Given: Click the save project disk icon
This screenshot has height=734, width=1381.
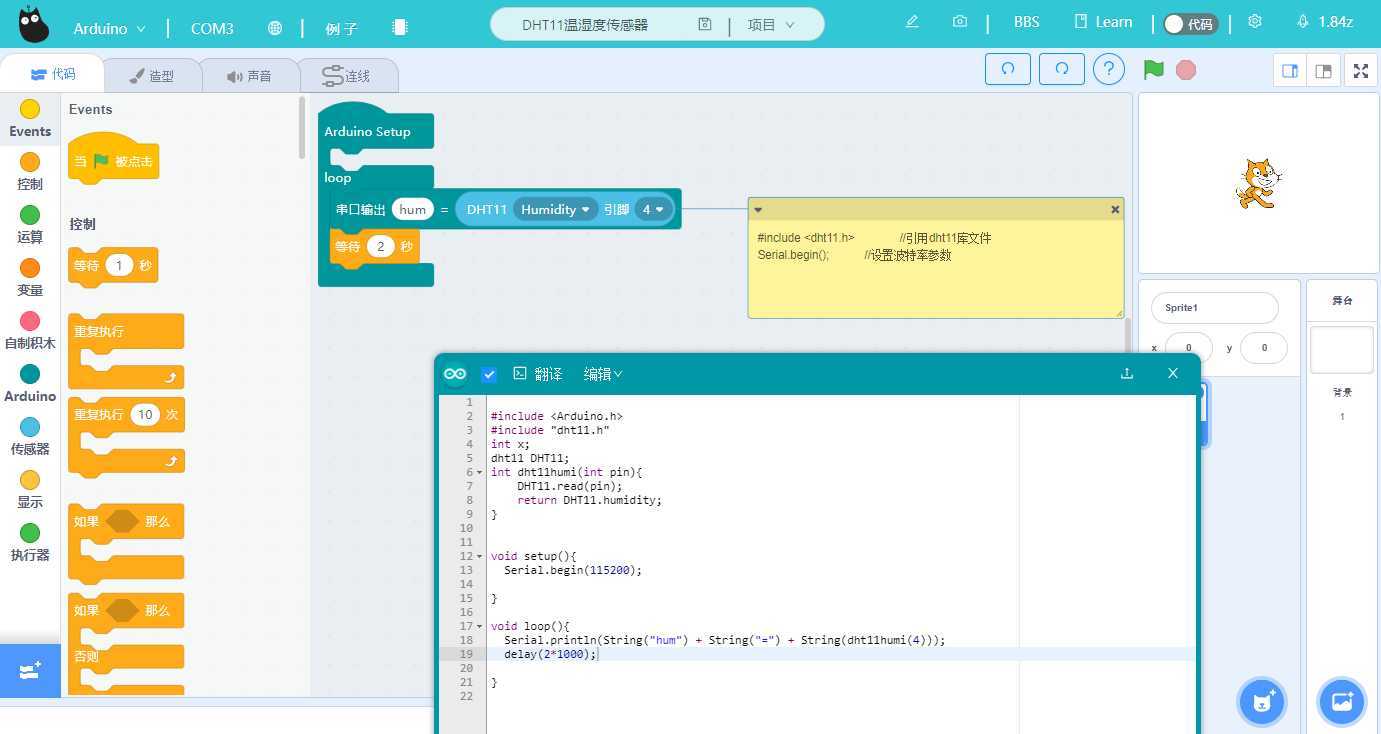Looking at the screenshot, I should pos(705,24).
